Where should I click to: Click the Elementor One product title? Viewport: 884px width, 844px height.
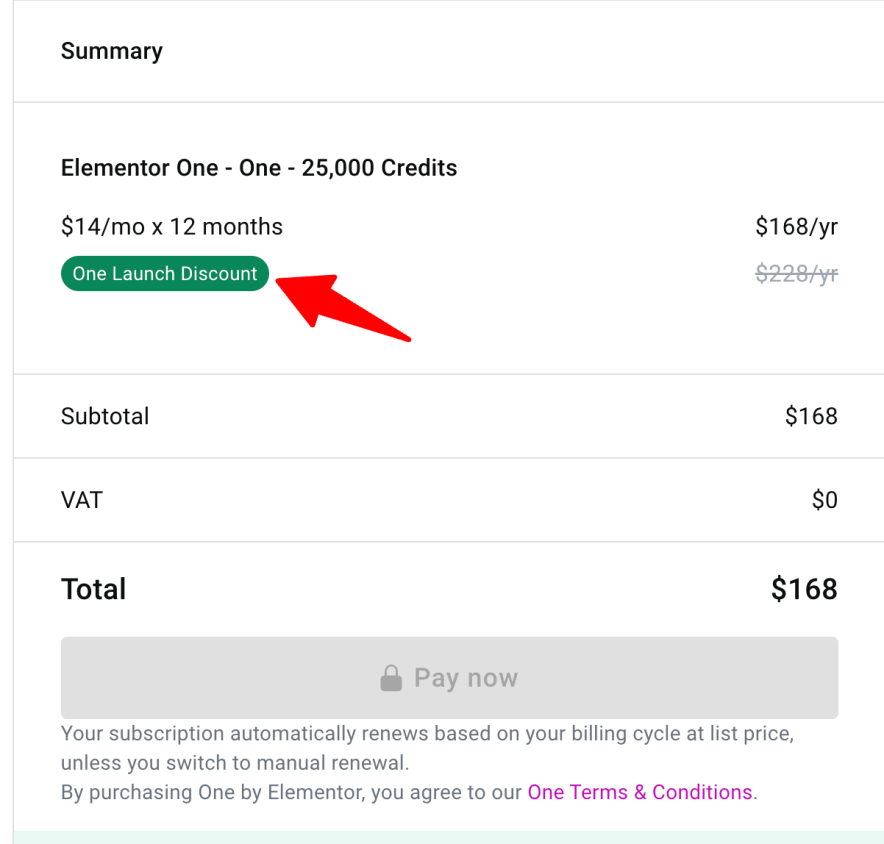pyautogui.click(x=259, y=167)
